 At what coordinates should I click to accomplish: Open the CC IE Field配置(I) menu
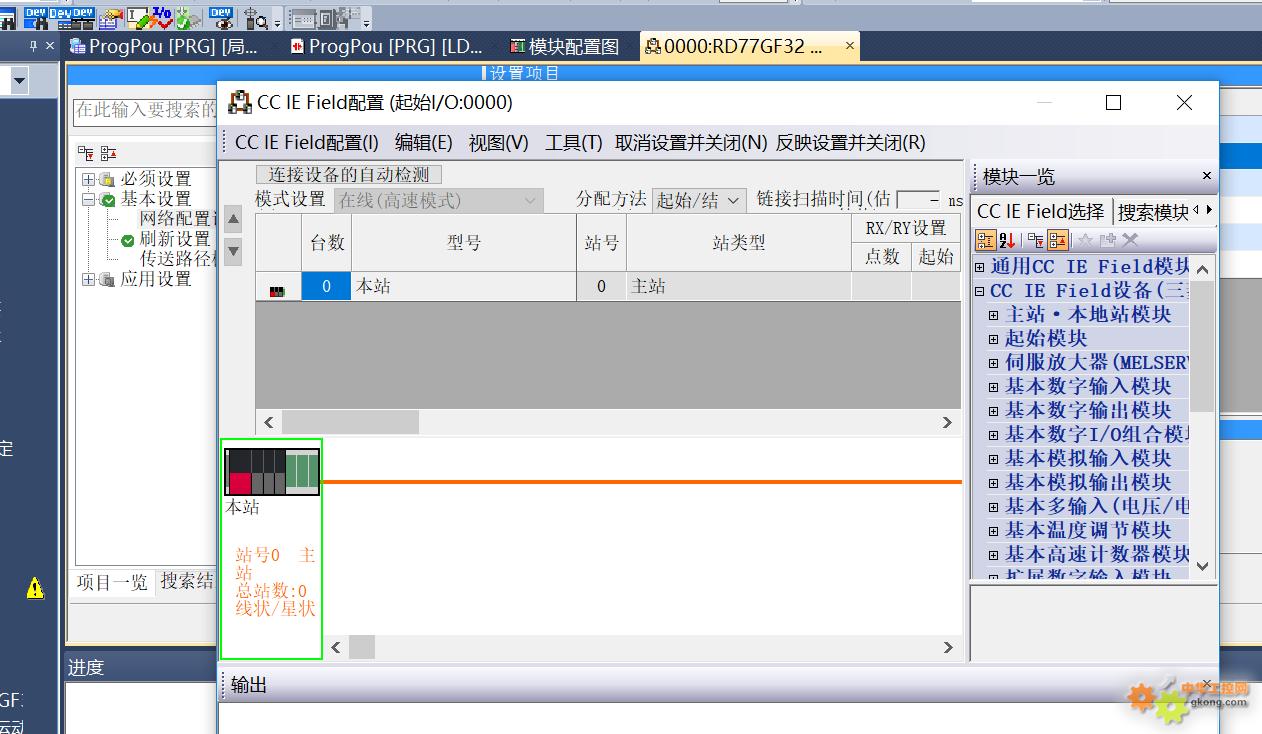click(307, 143)
